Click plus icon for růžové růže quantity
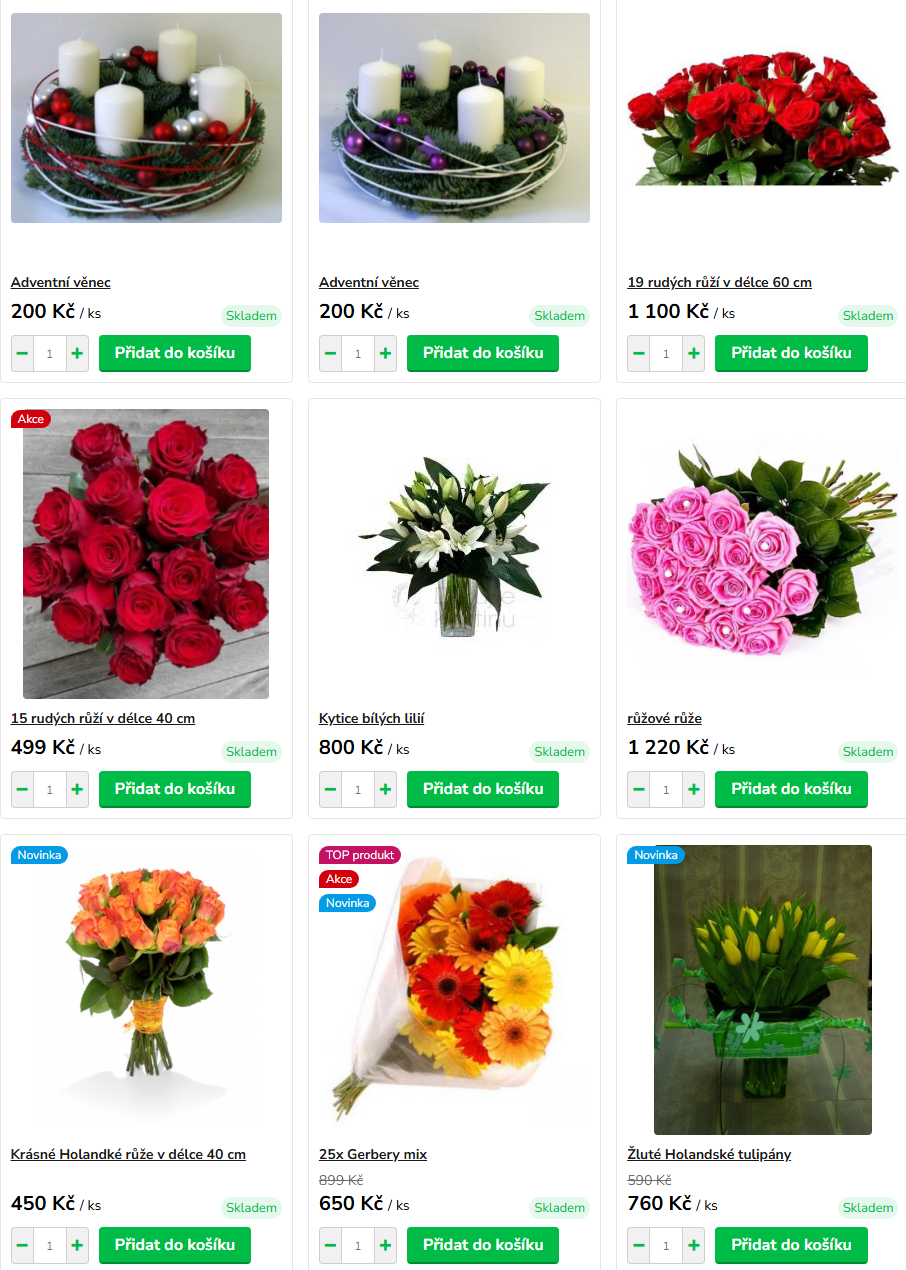Screen dimensions: 906x1270 (x=694, y=790)
